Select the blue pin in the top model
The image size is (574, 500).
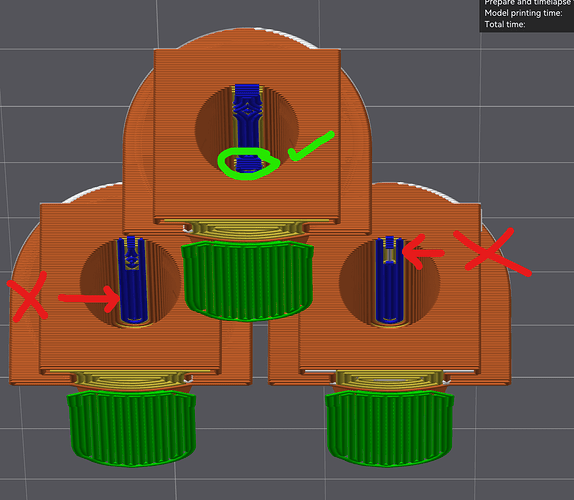tap(247, 128)
